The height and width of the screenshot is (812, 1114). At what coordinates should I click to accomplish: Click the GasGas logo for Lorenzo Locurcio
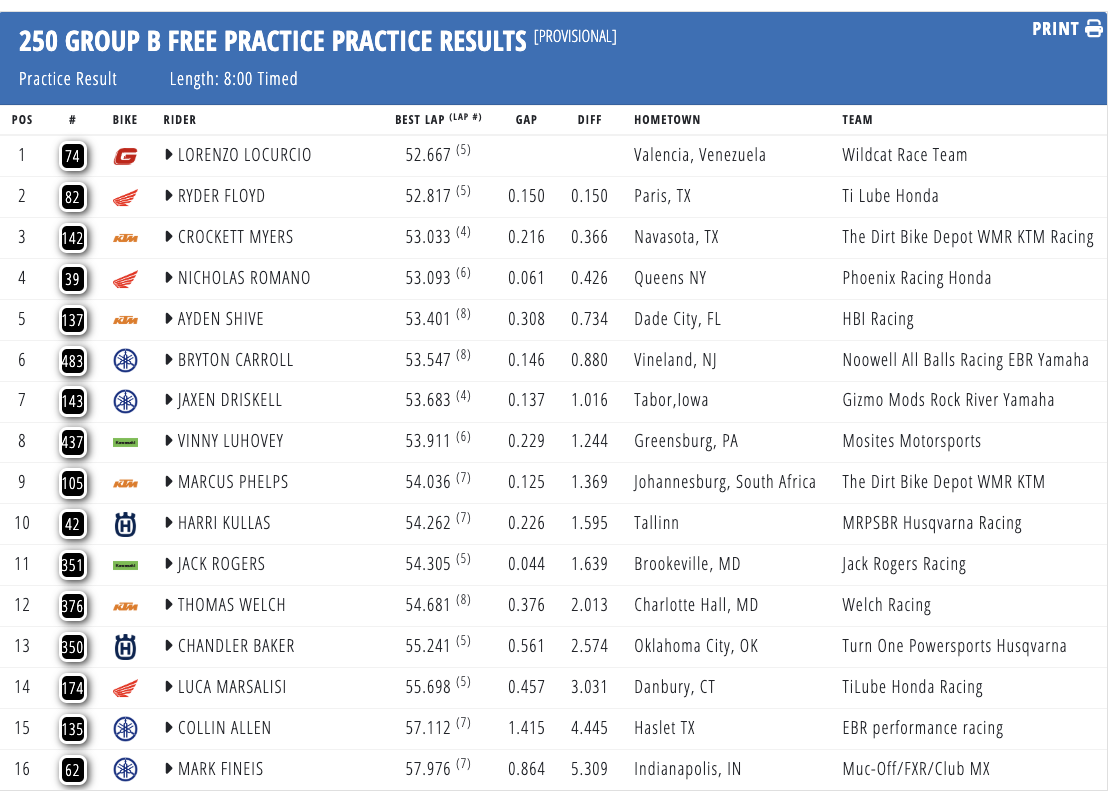(x=125, y=156)
